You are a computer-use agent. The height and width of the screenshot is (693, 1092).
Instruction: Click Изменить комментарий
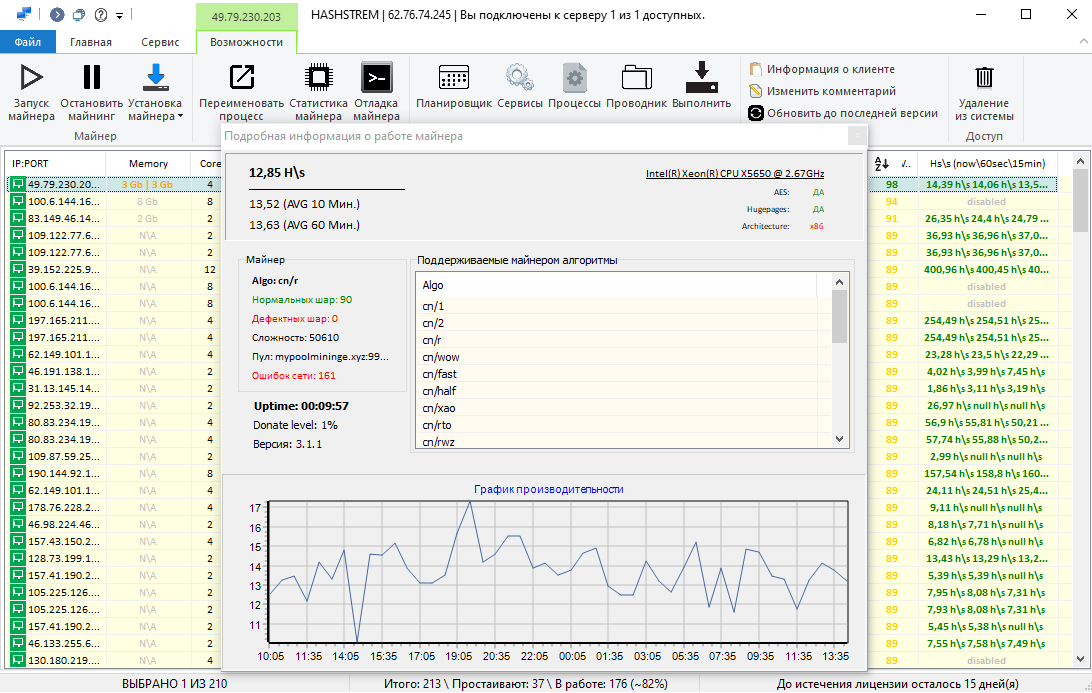tap(822, 91)
